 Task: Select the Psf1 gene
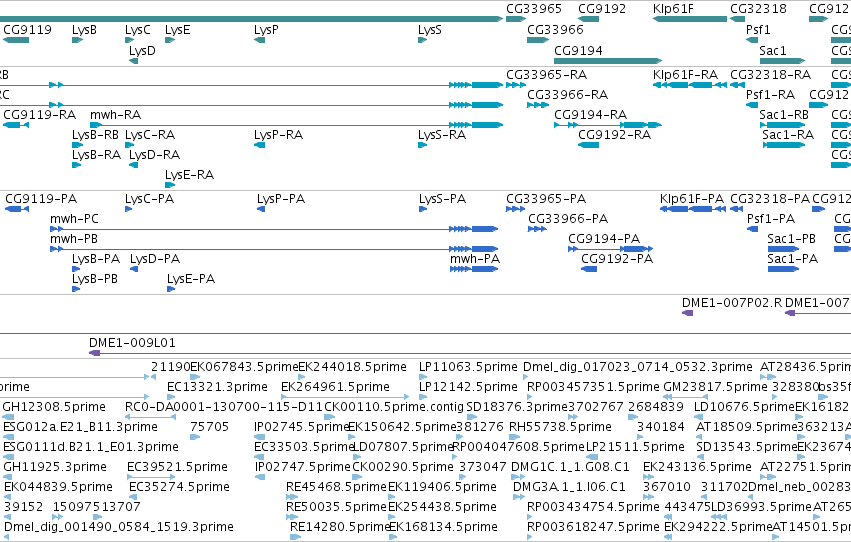(752, 40)
